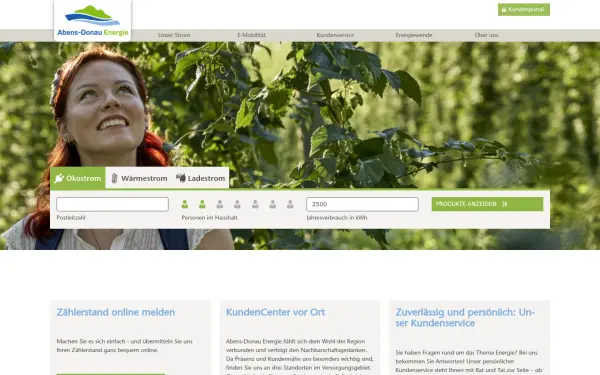Click the Produkte anzeigen button
The height and width of the screenshot is (375, 600).
point(488,204)
